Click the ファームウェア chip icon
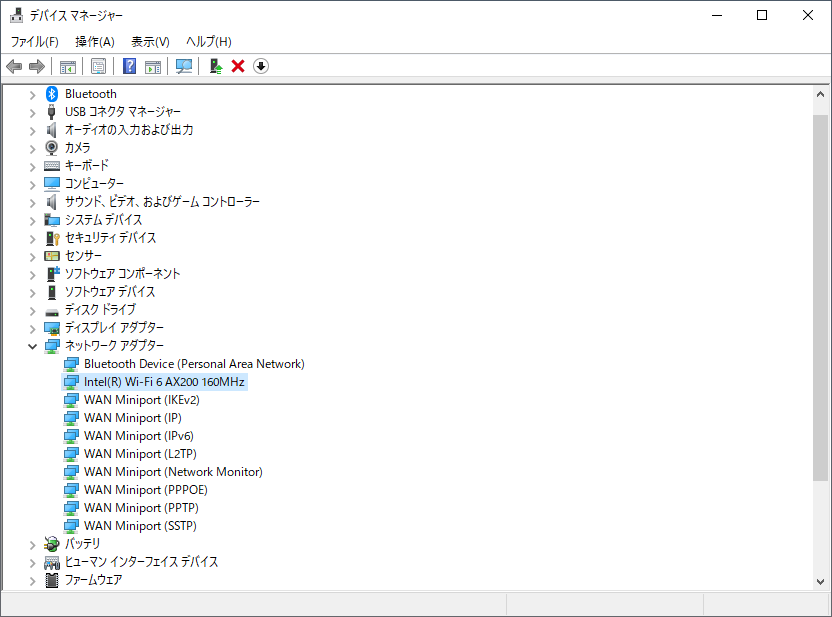Image resolution: width=832 pixels, height=617 pixels. (x=51, y=580)
